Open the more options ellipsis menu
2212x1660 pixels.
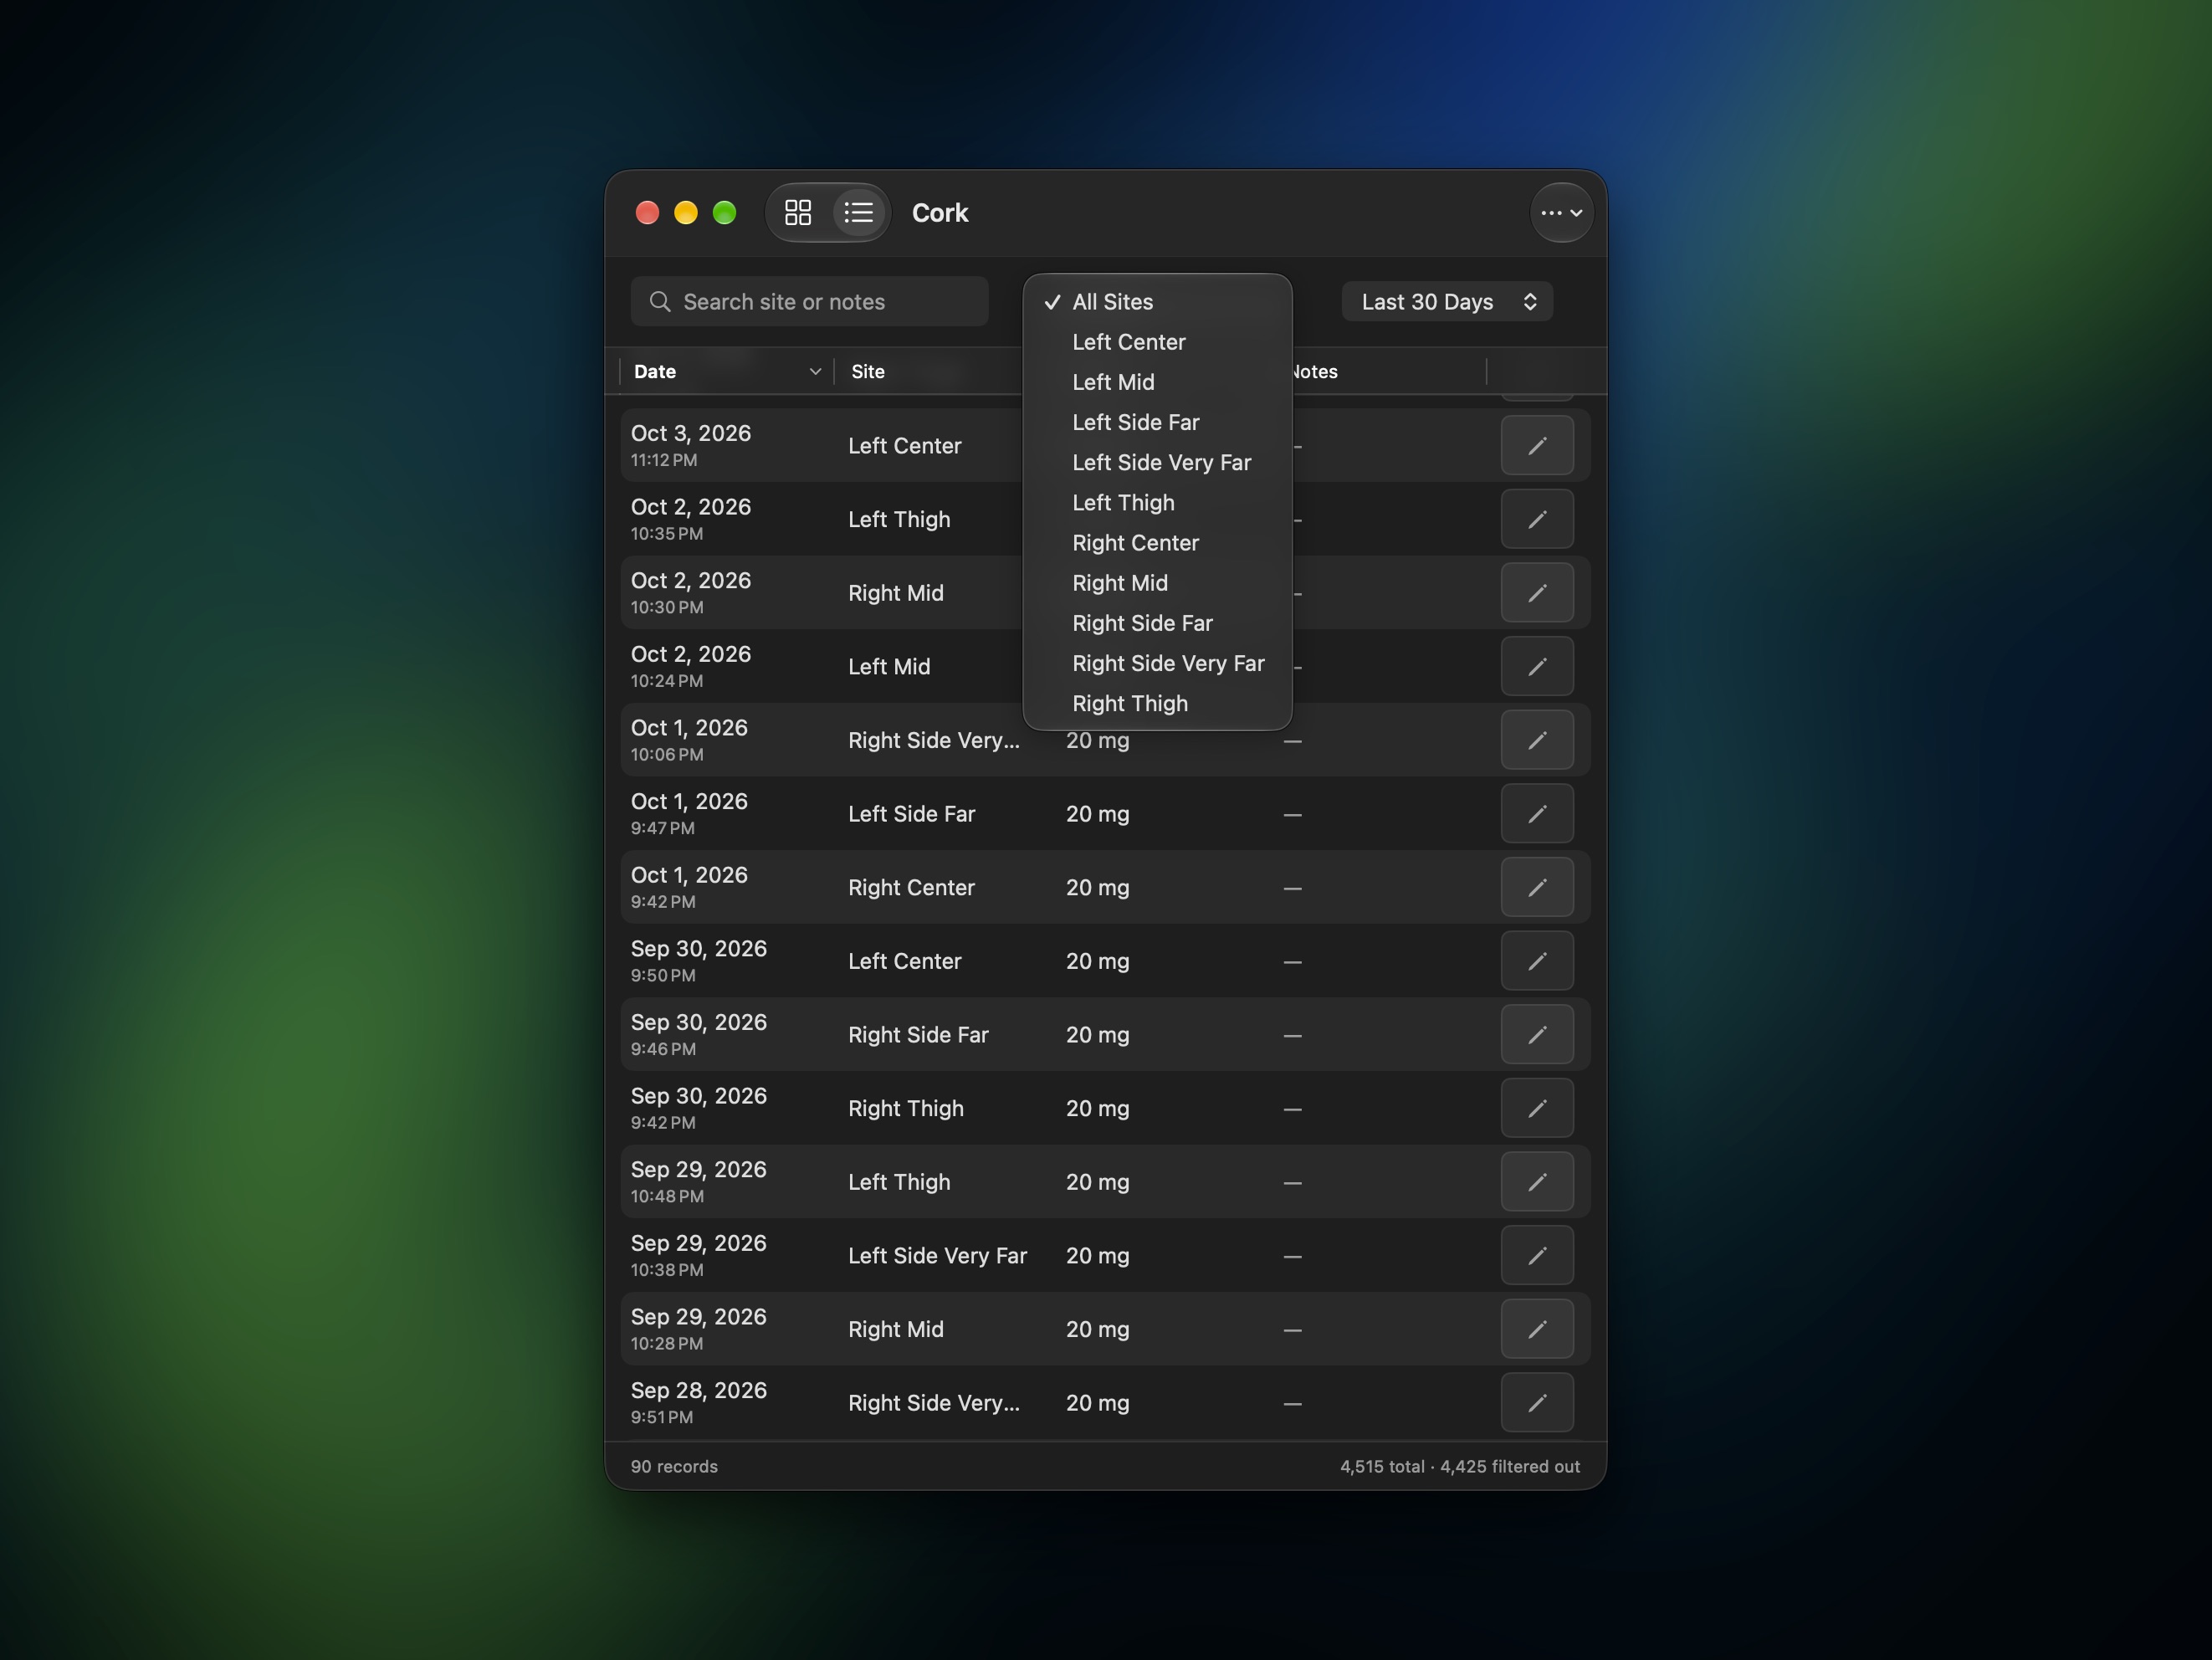(1561, 213)
